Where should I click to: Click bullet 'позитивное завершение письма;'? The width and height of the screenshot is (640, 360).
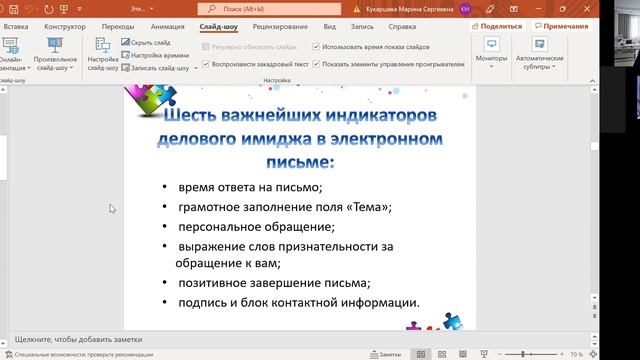(274, 283)
